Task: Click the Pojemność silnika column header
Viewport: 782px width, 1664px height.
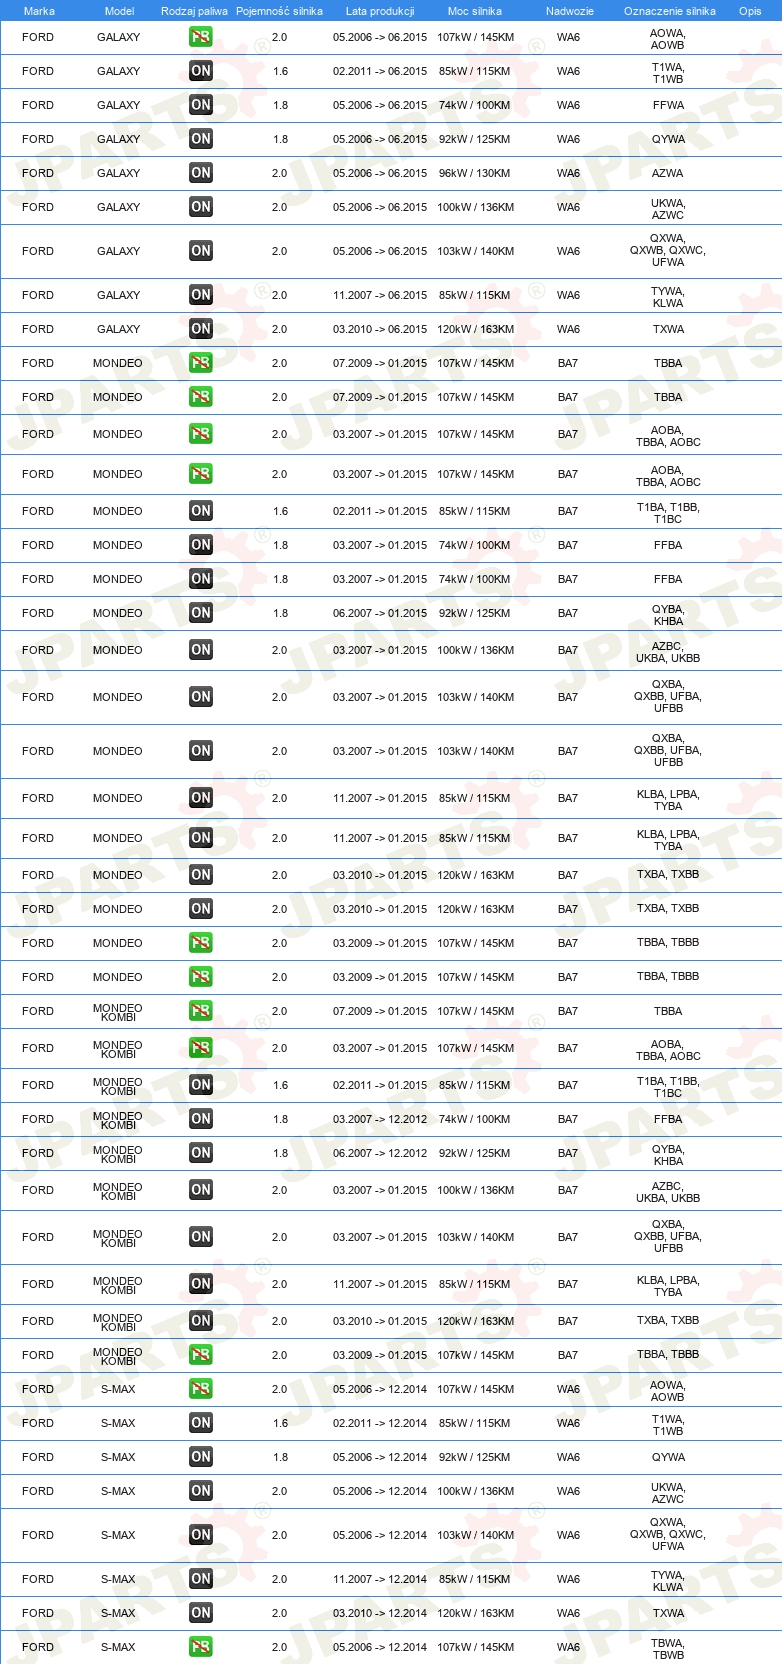Action: pos(279,11)
